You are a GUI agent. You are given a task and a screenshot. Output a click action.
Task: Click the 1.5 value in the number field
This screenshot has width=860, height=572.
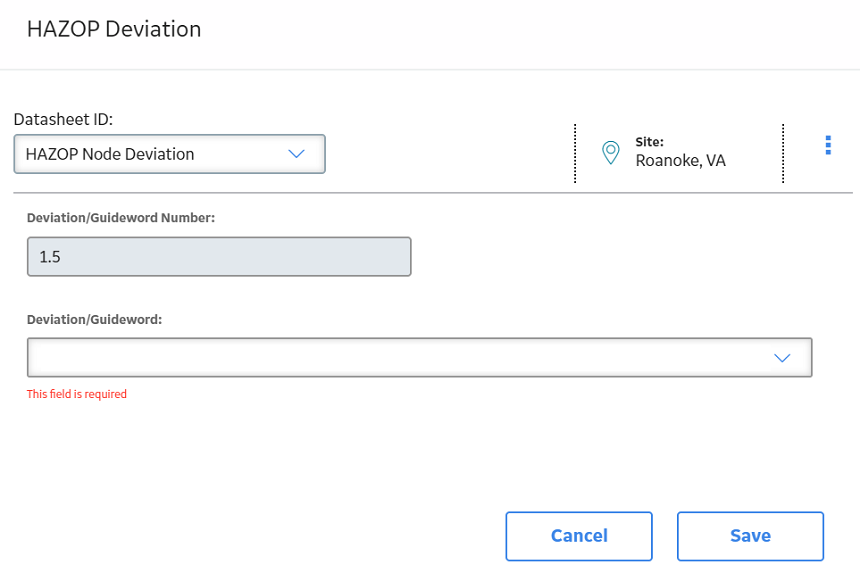[50, 257]
